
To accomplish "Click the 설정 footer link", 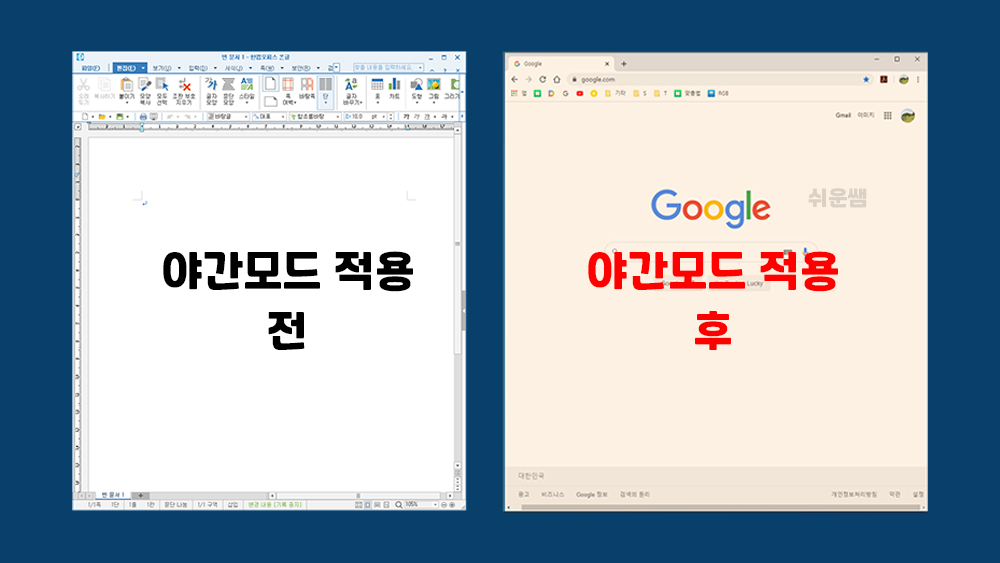I will tap(918, 494).
